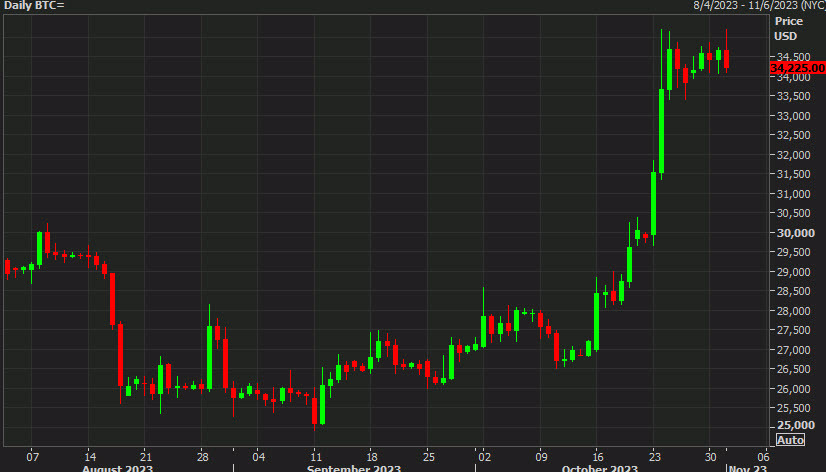This screenshot has height=472, width=826.
Task: Select the 31,500 price axis label
Action: pos(793,174)
